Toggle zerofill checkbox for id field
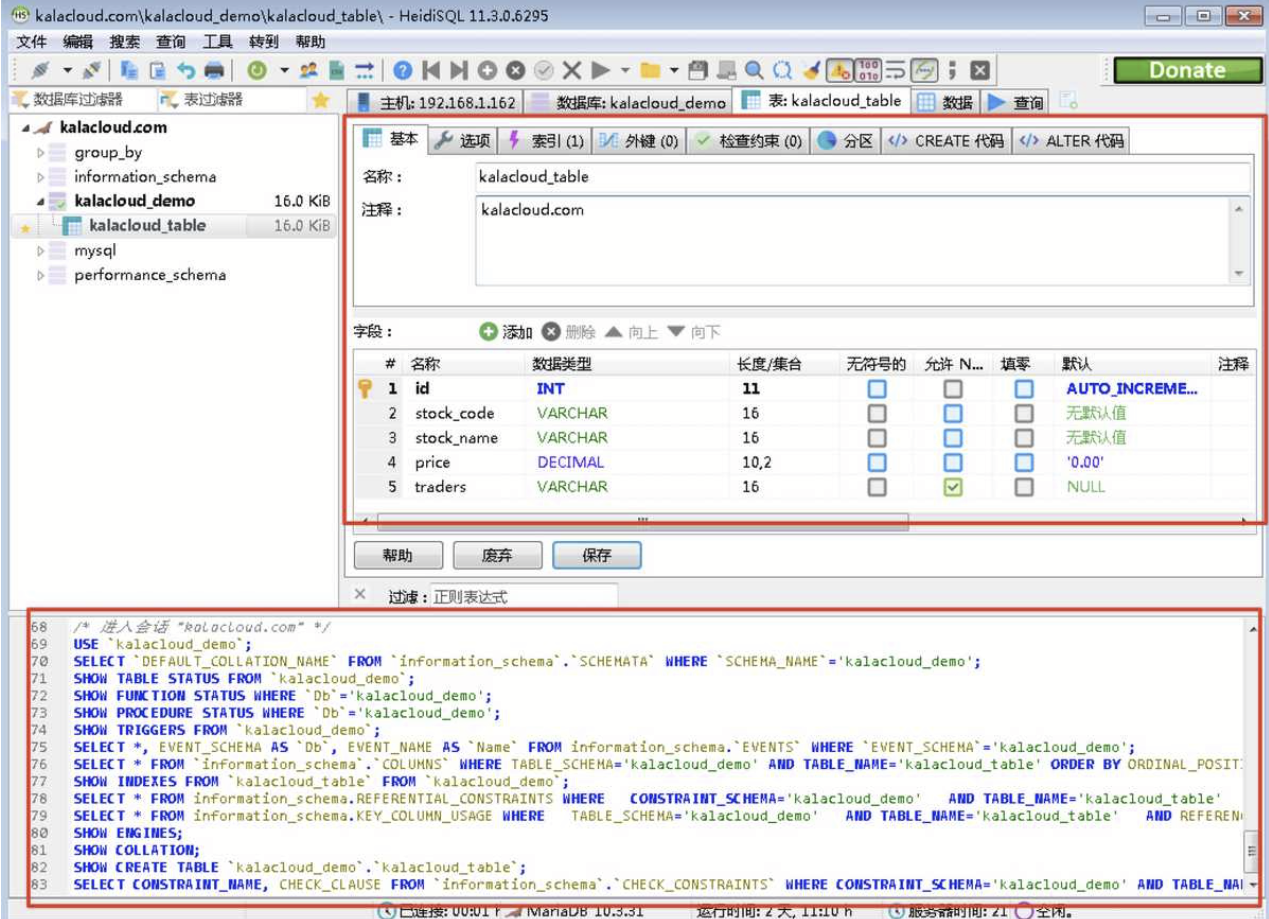The height and width of the screenshot is (919, 1269). pyautogui.click(x=1024, y=389)
